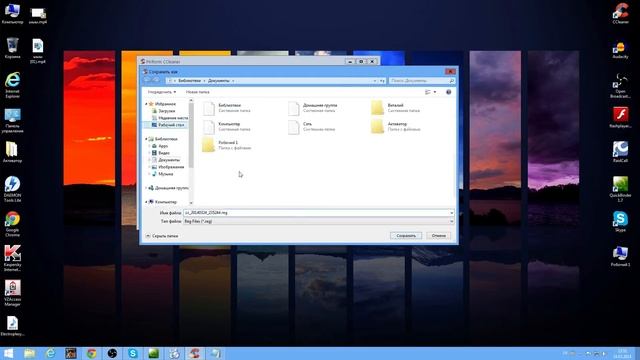The width and height of the screenshot is (640, 360).
Task: Click Скрыть папки toggle
Action: coord(162,236)
